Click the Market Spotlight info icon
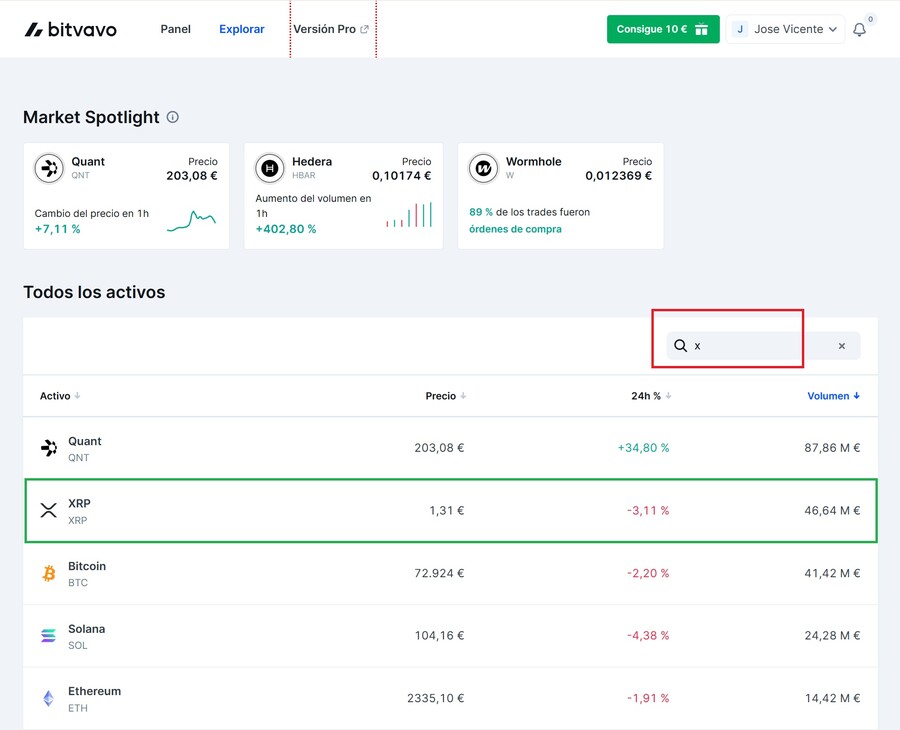Image resolution: width=900 pixels, height=730 pixels. pyautogui.click(x=173, y=117)
